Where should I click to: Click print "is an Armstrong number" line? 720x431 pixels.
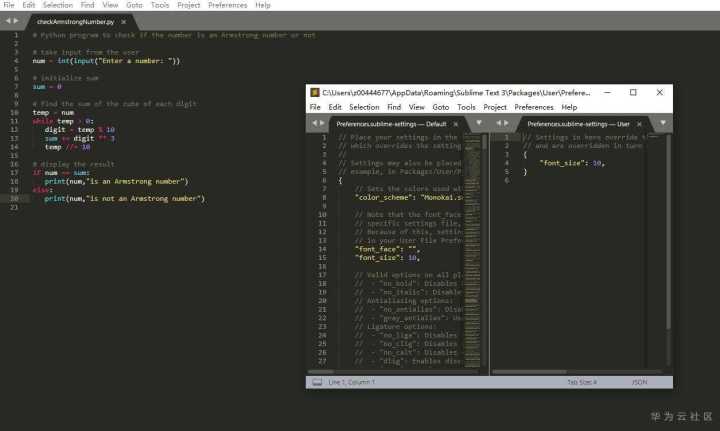click(116, 181)
